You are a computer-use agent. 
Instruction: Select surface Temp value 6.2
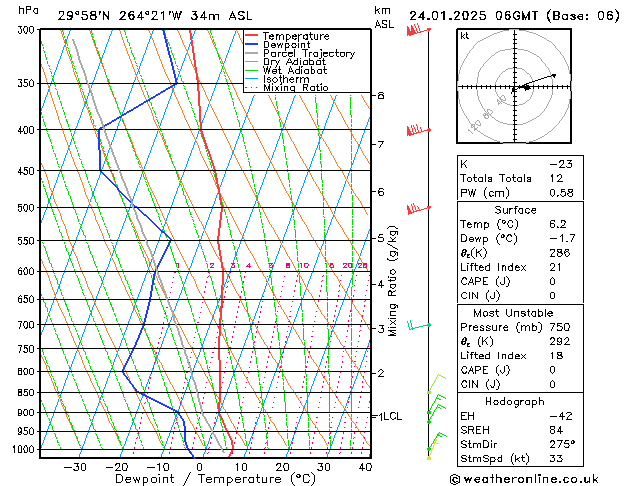tap(558, 224)
